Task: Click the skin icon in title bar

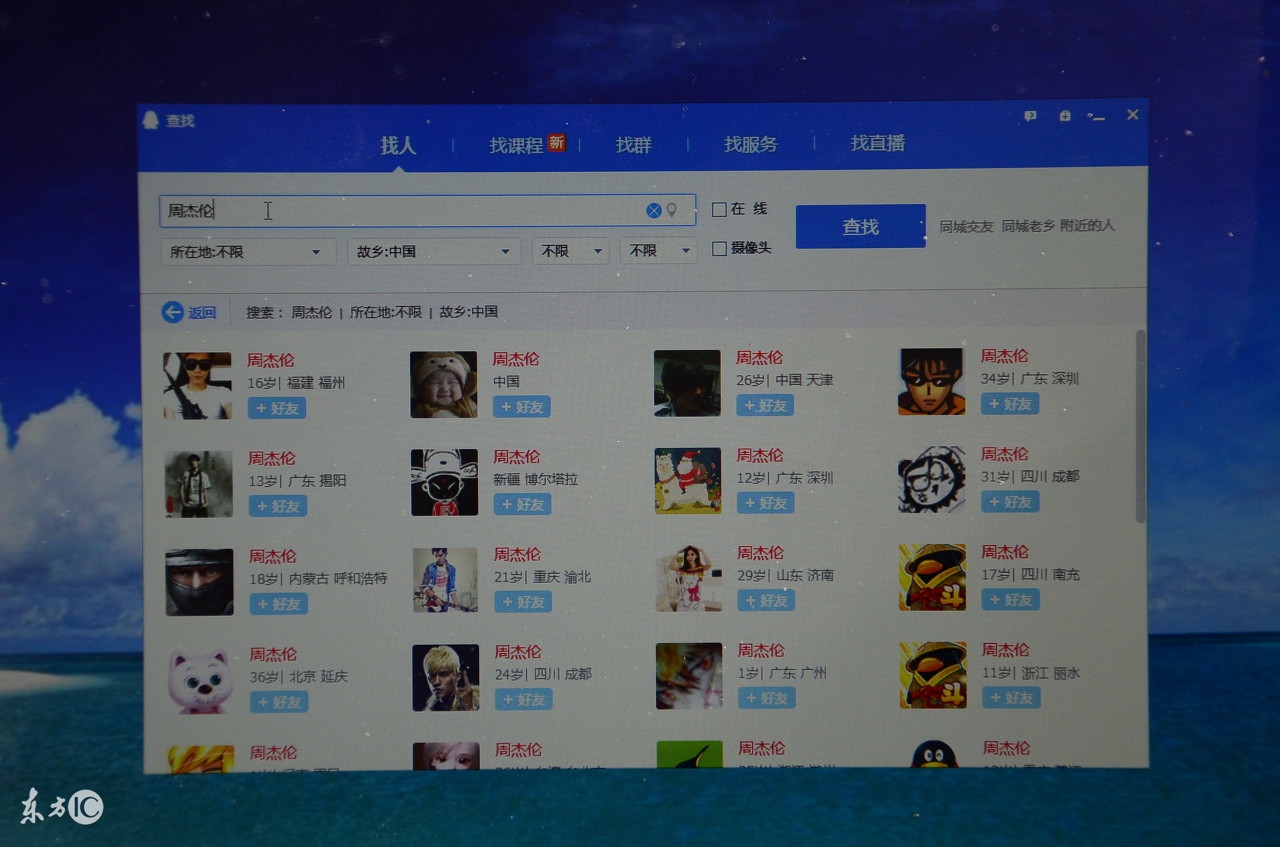Action: click(x=1065, y=116)
